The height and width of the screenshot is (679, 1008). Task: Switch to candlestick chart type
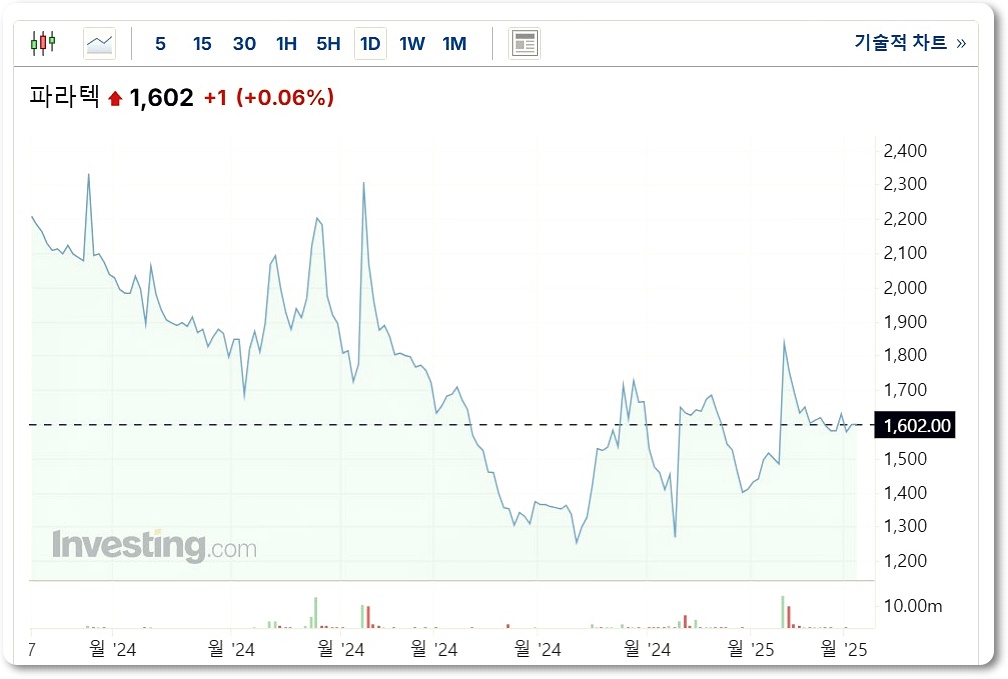43,43
